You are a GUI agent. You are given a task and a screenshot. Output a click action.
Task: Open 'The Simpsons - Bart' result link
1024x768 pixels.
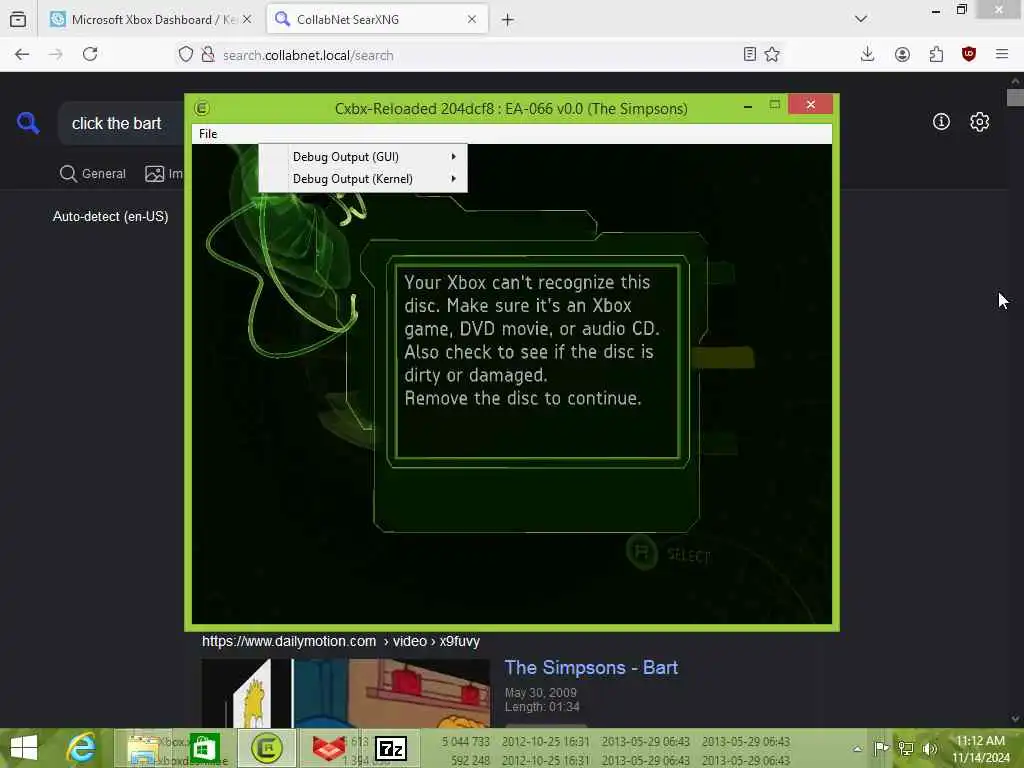coord(591,667)
